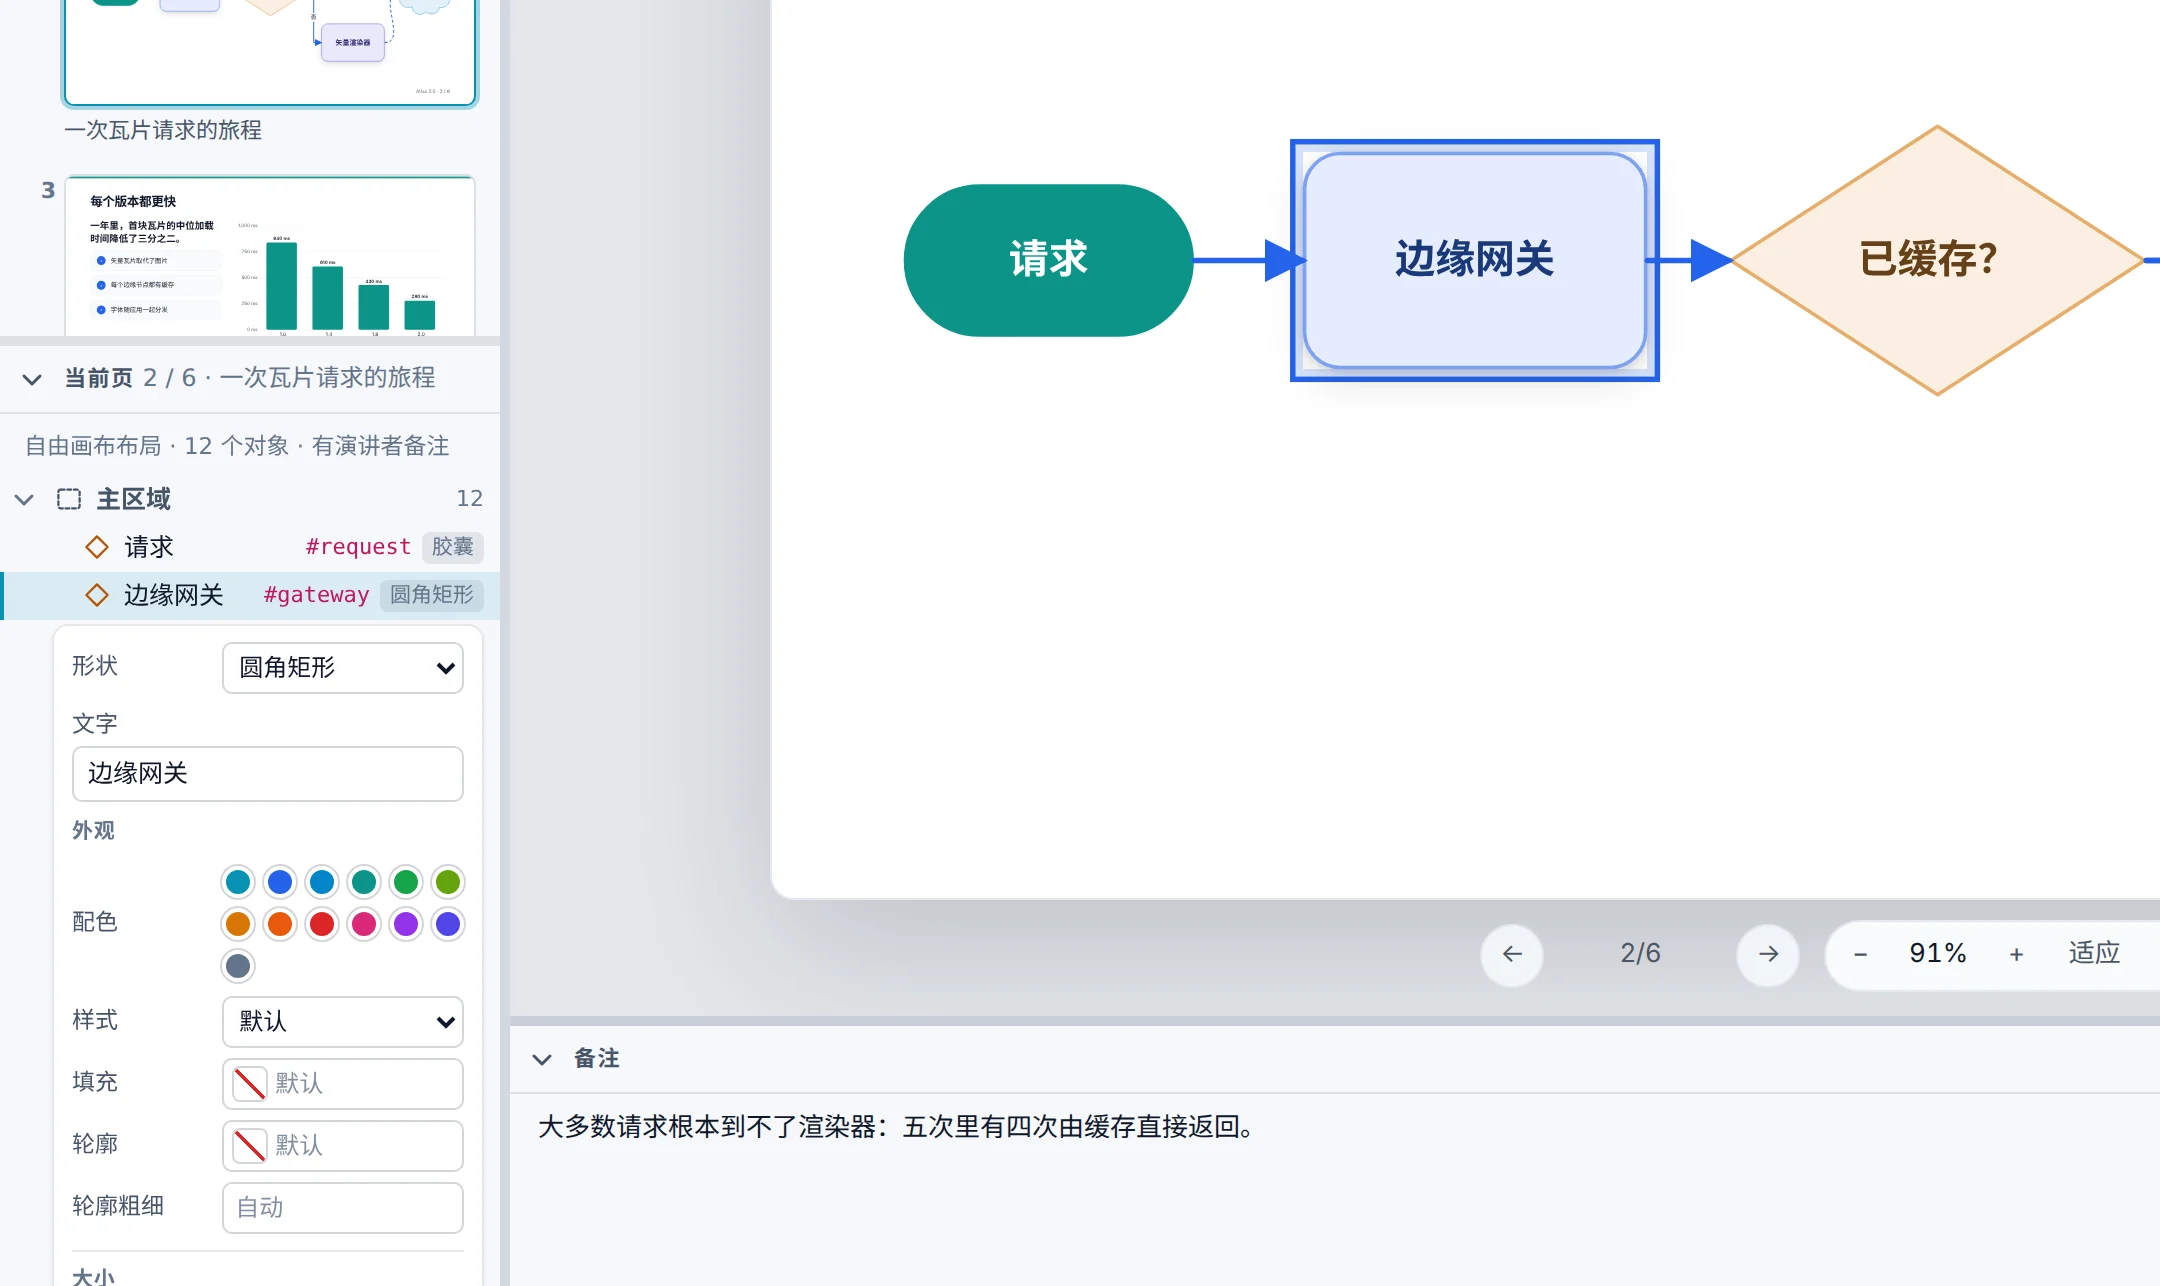Click the 91% zoom level value
This screenshot has height=1286, width=2160.
click(1938, 953)
